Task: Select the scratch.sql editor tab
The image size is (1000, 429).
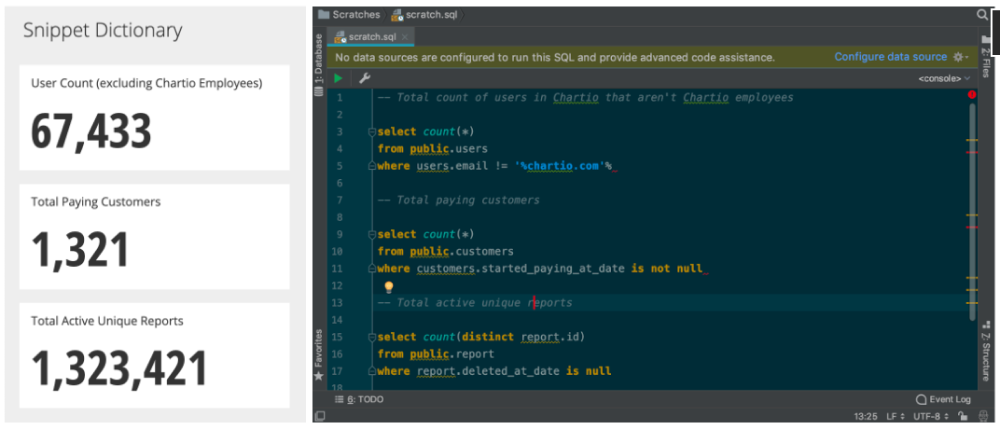Action: coord(371,37)
